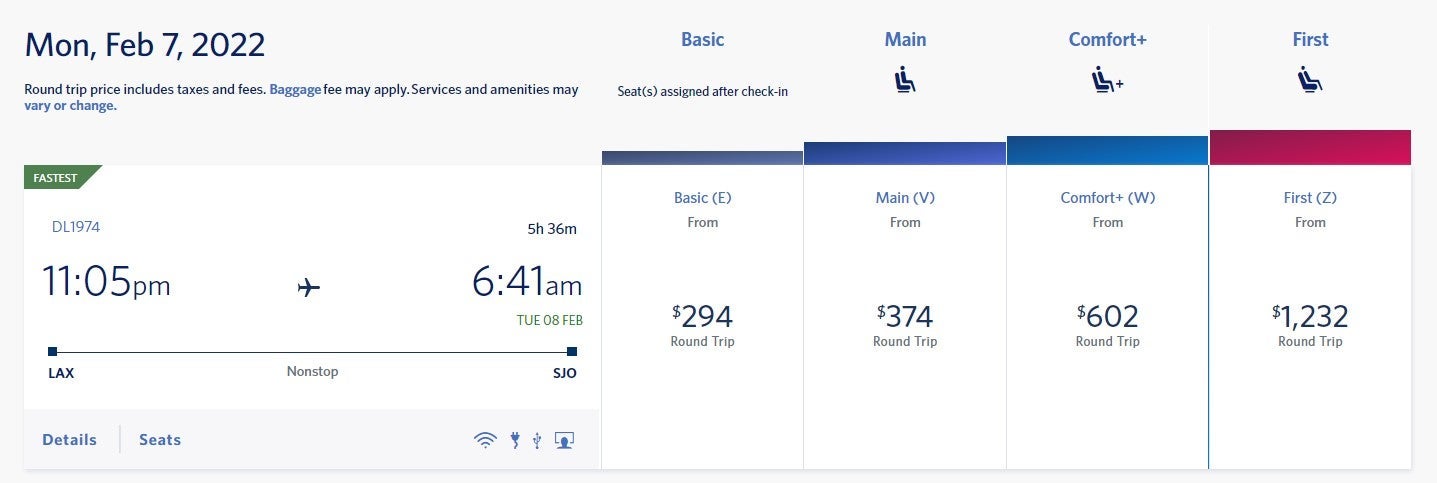Click the Basic column header
The image size is (1437, 483).
coord(702,40)
